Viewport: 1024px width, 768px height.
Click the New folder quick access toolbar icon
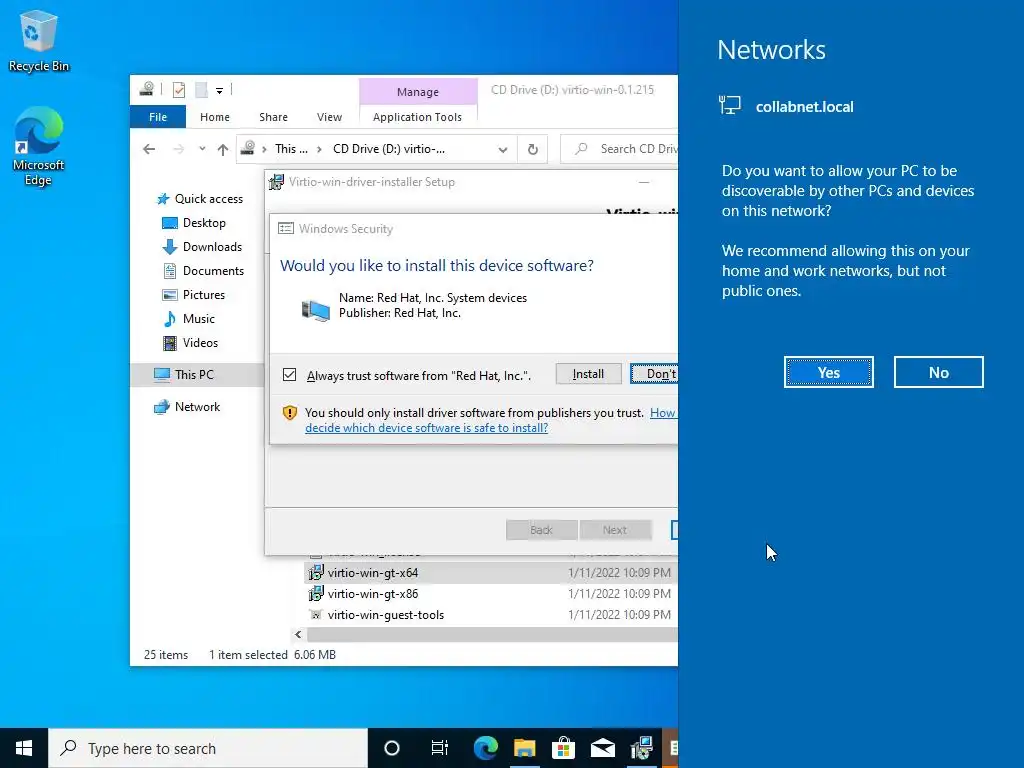tap(201, 89)
